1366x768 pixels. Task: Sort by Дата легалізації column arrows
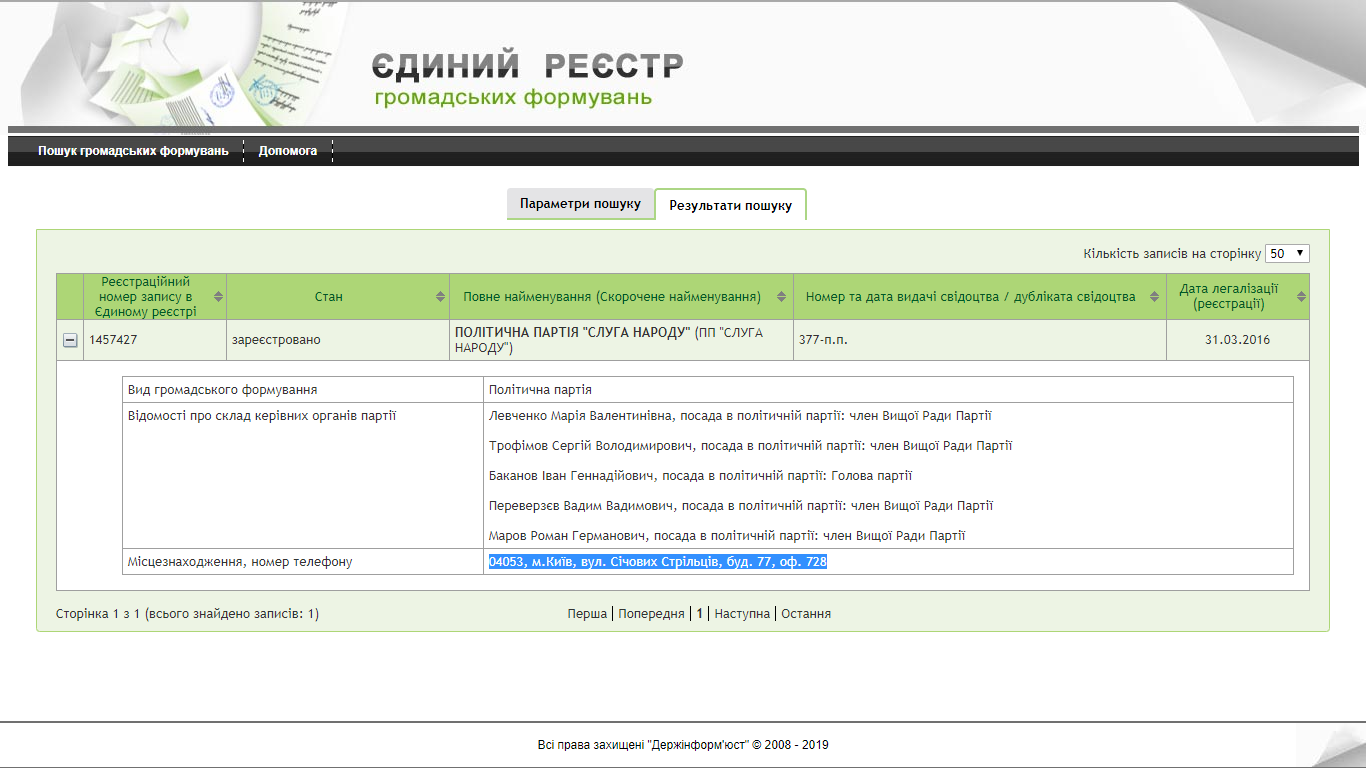[x=1301, y=297]
